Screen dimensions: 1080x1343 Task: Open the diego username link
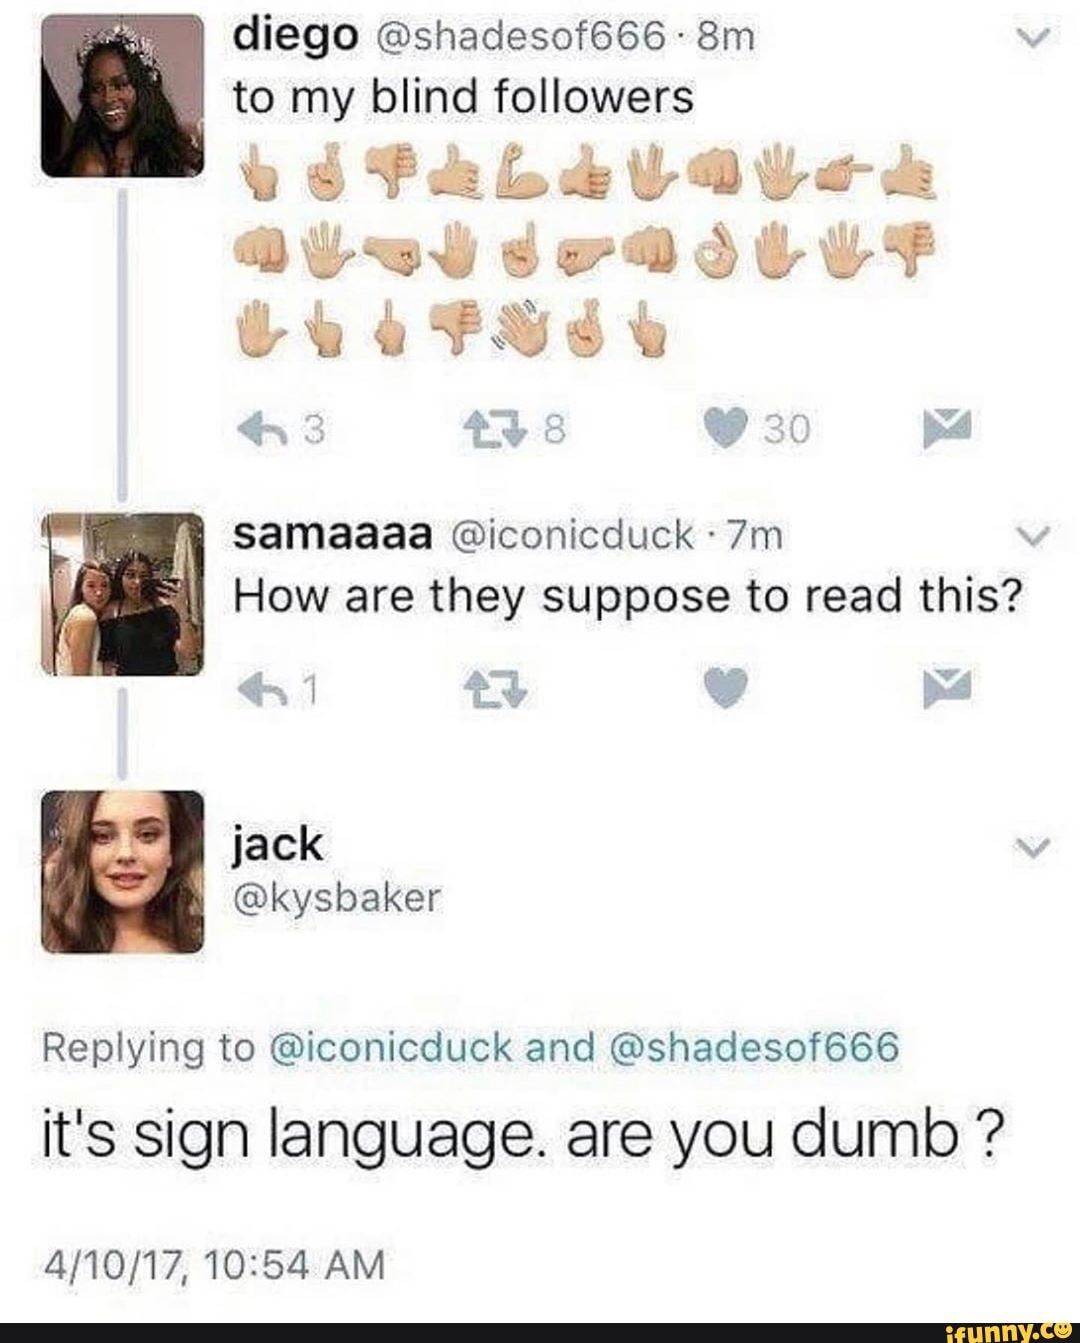tap(293, 38)
